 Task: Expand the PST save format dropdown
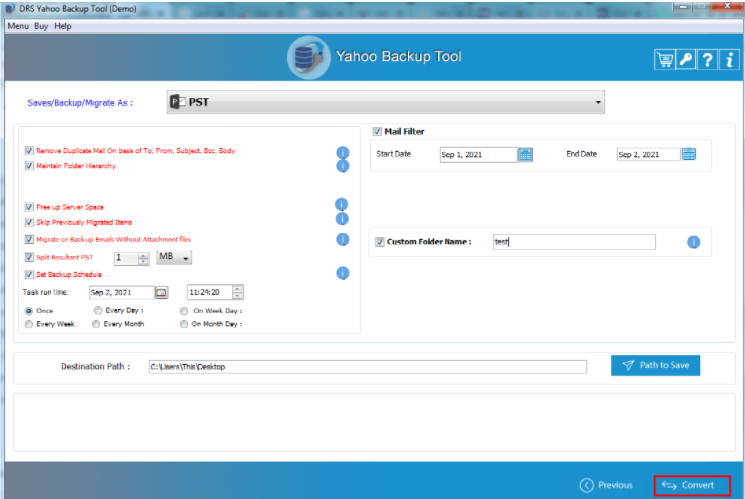click(386, 102)
